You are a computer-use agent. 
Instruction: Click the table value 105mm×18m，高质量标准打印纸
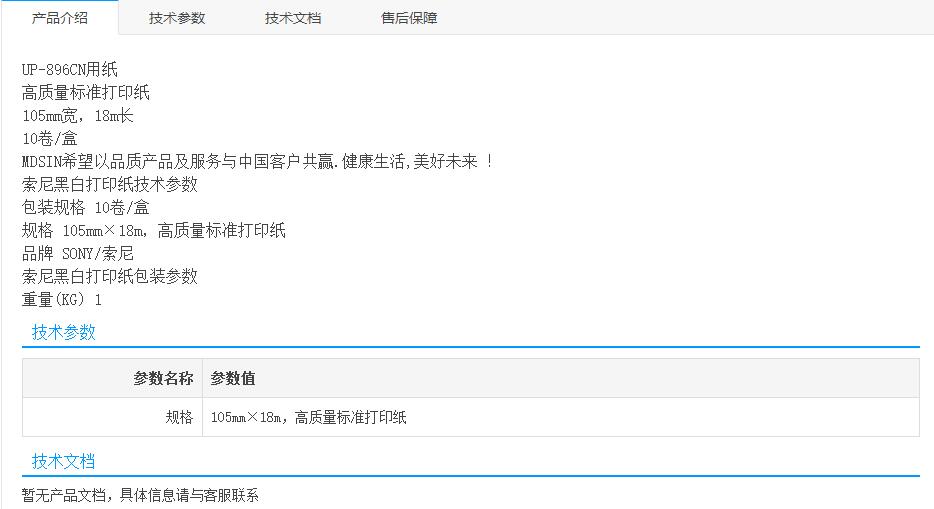(x=309, y=418)
